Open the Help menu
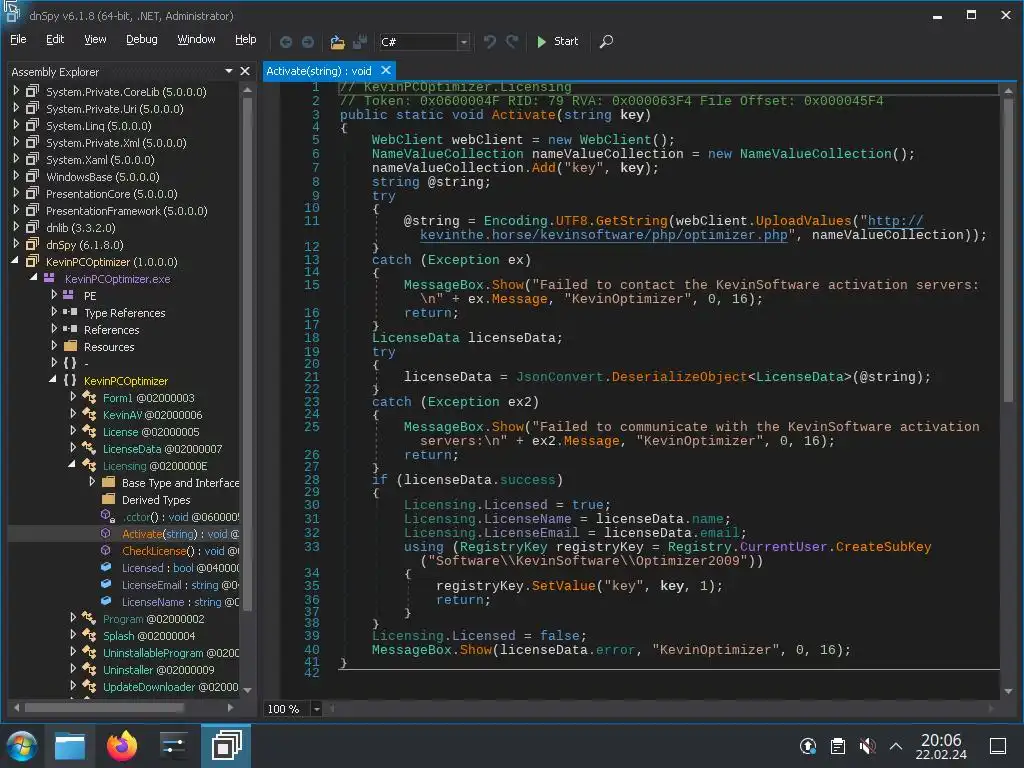This screenshot has height=768, width=1024. tap(246, 40)
